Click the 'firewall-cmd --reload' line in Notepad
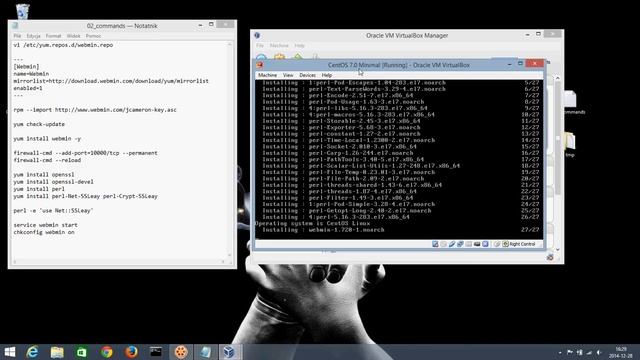Screen dimensions: 640x360 47,160
